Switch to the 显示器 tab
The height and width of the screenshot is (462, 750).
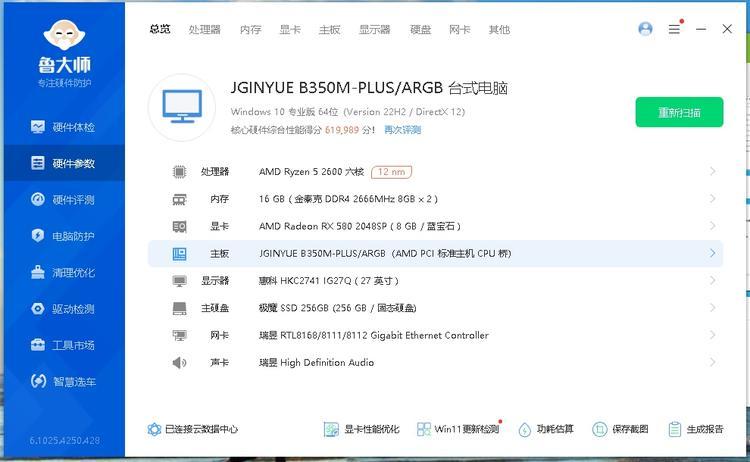click(x=374, y=30)
